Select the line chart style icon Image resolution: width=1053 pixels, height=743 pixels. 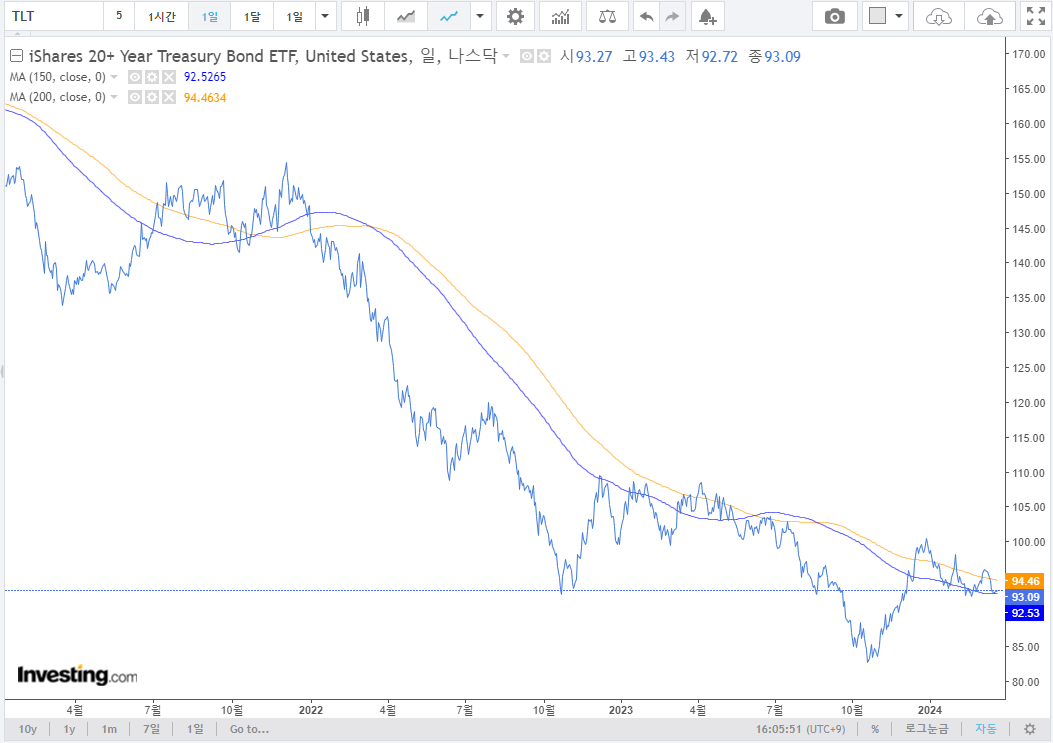[x=449, y=16]
